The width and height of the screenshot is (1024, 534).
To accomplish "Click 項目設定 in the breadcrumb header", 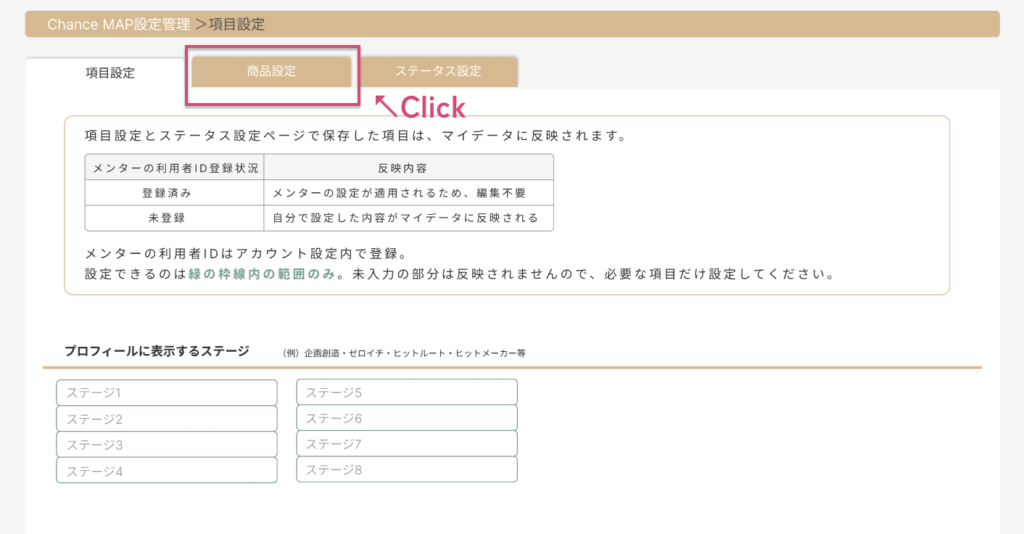I will pos(237,24).
